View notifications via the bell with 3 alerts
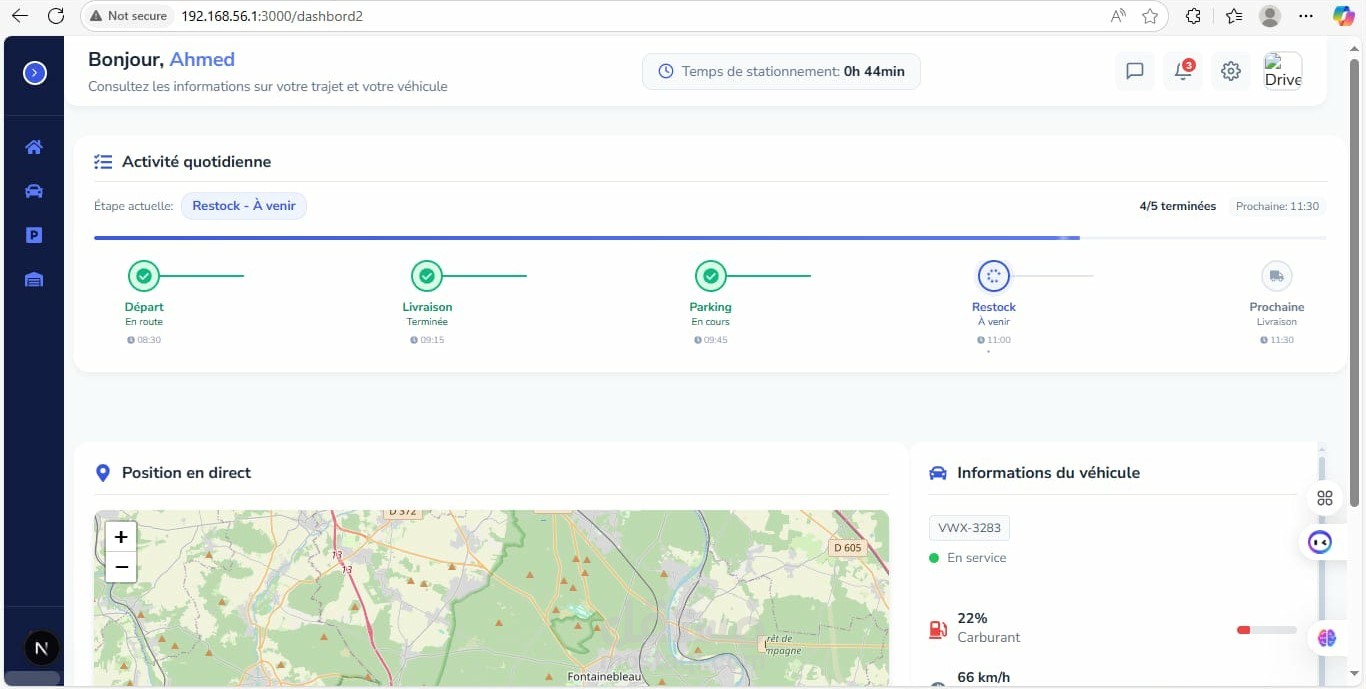 [1182, 71]
